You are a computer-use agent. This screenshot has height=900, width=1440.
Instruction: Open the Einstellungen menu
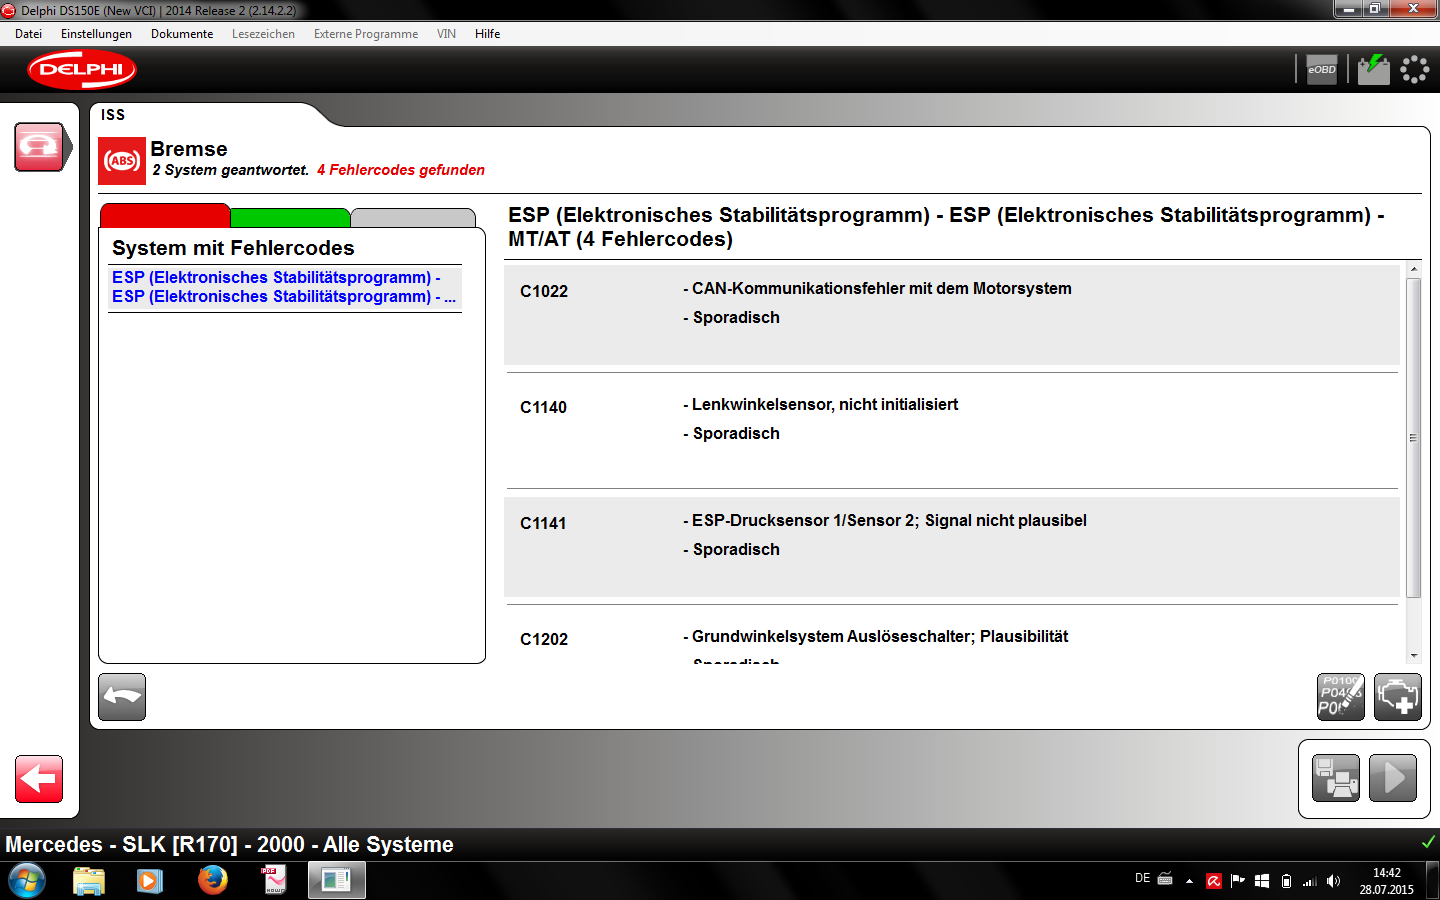click(x=96, y=34)
